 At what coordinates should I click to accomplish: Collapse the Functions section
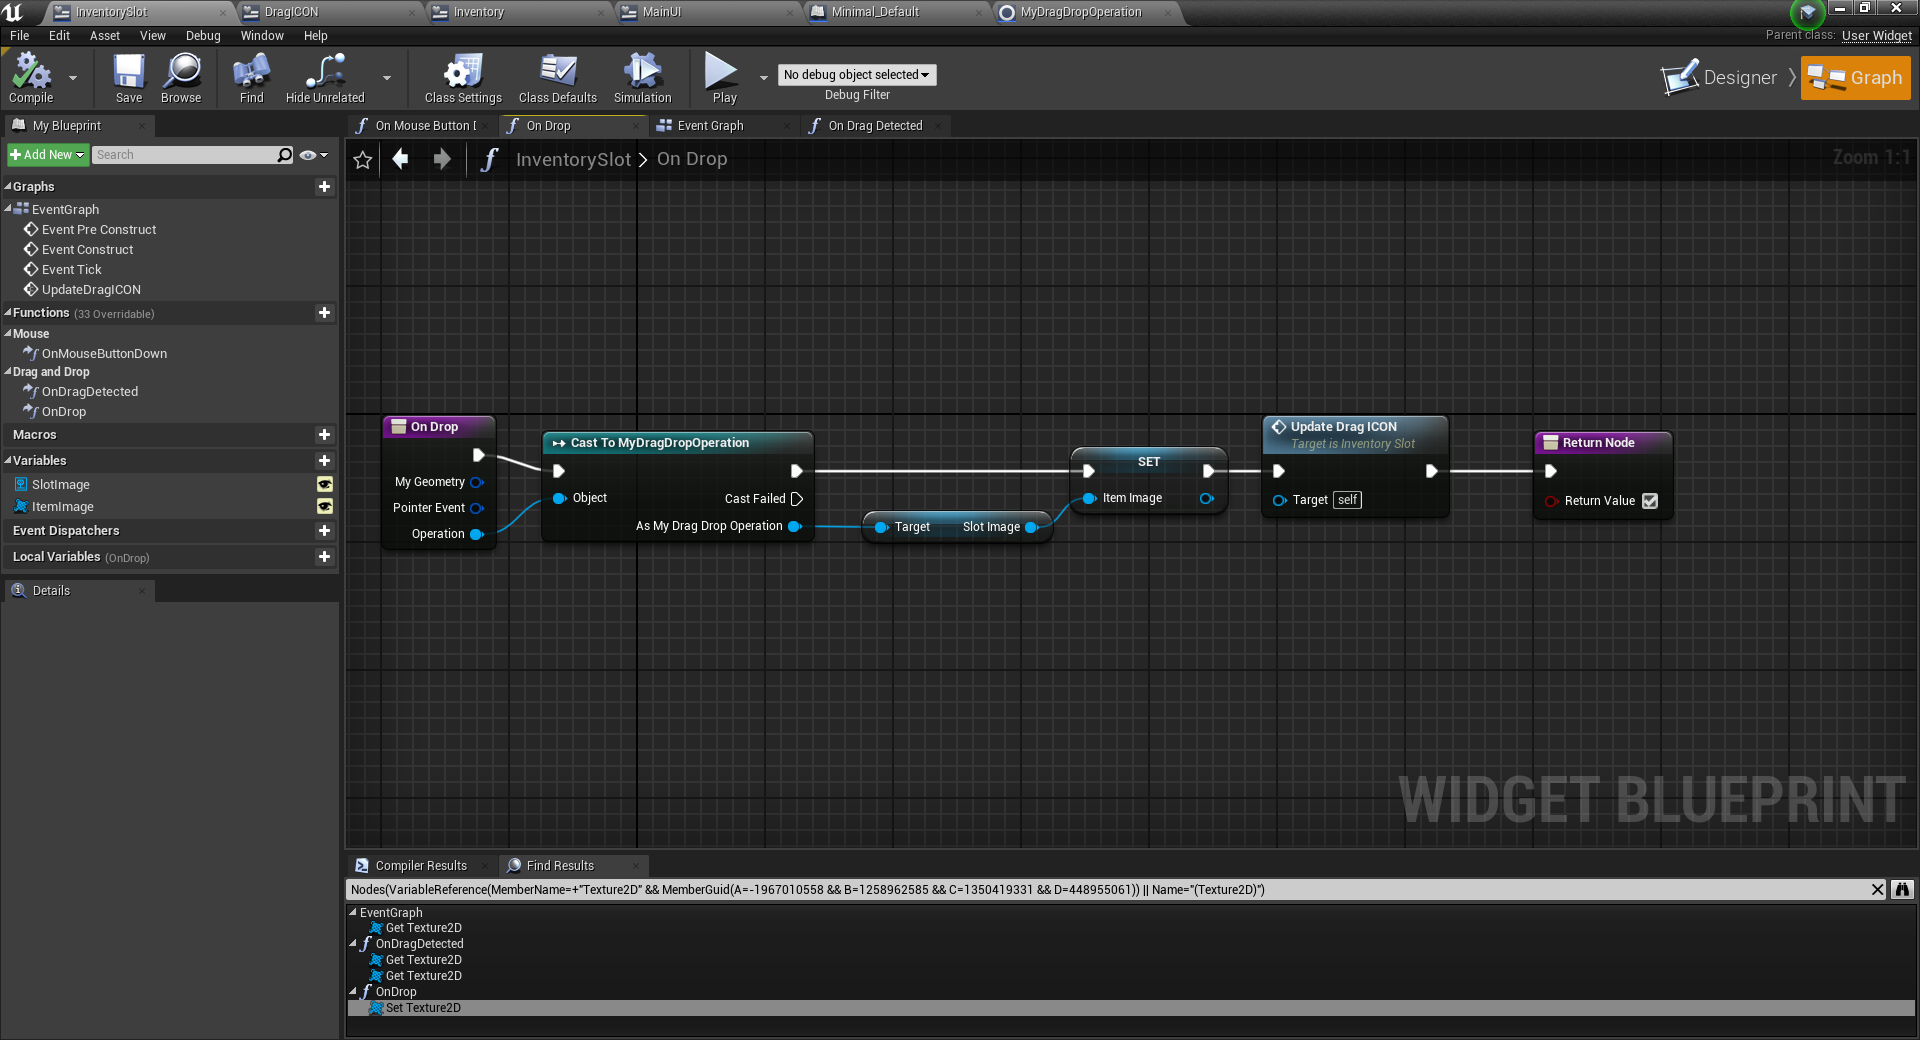[x=8, y=313]
